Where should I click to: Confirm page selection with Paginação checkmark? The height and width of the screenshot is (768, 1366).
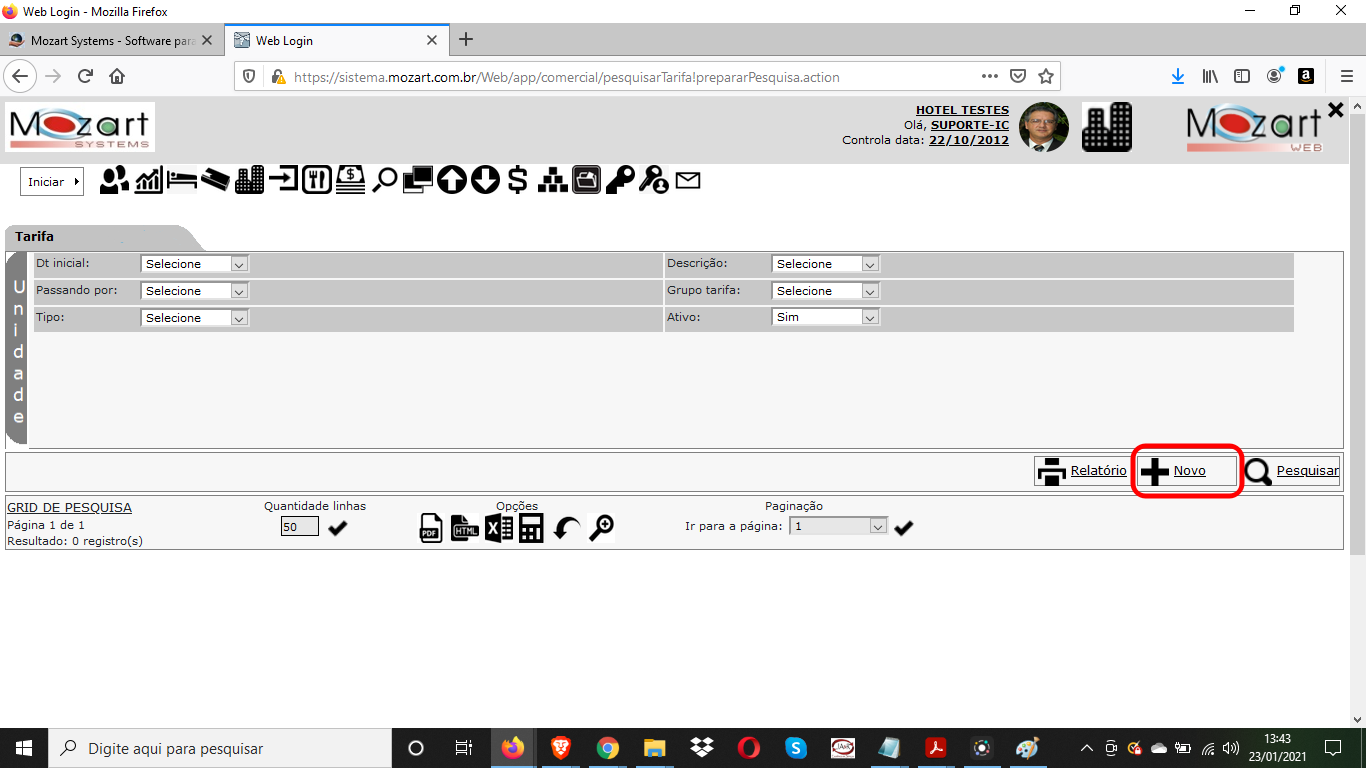pos(904,527)
